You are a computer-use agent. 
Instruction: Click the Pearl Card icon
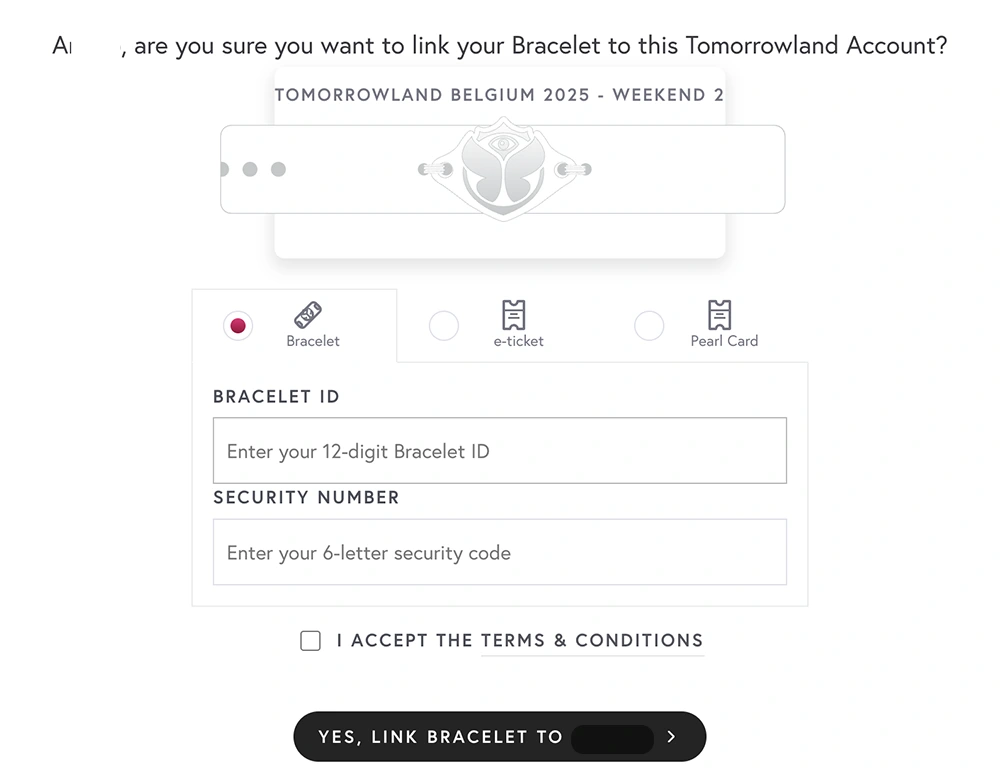click(x=719, y=315)
